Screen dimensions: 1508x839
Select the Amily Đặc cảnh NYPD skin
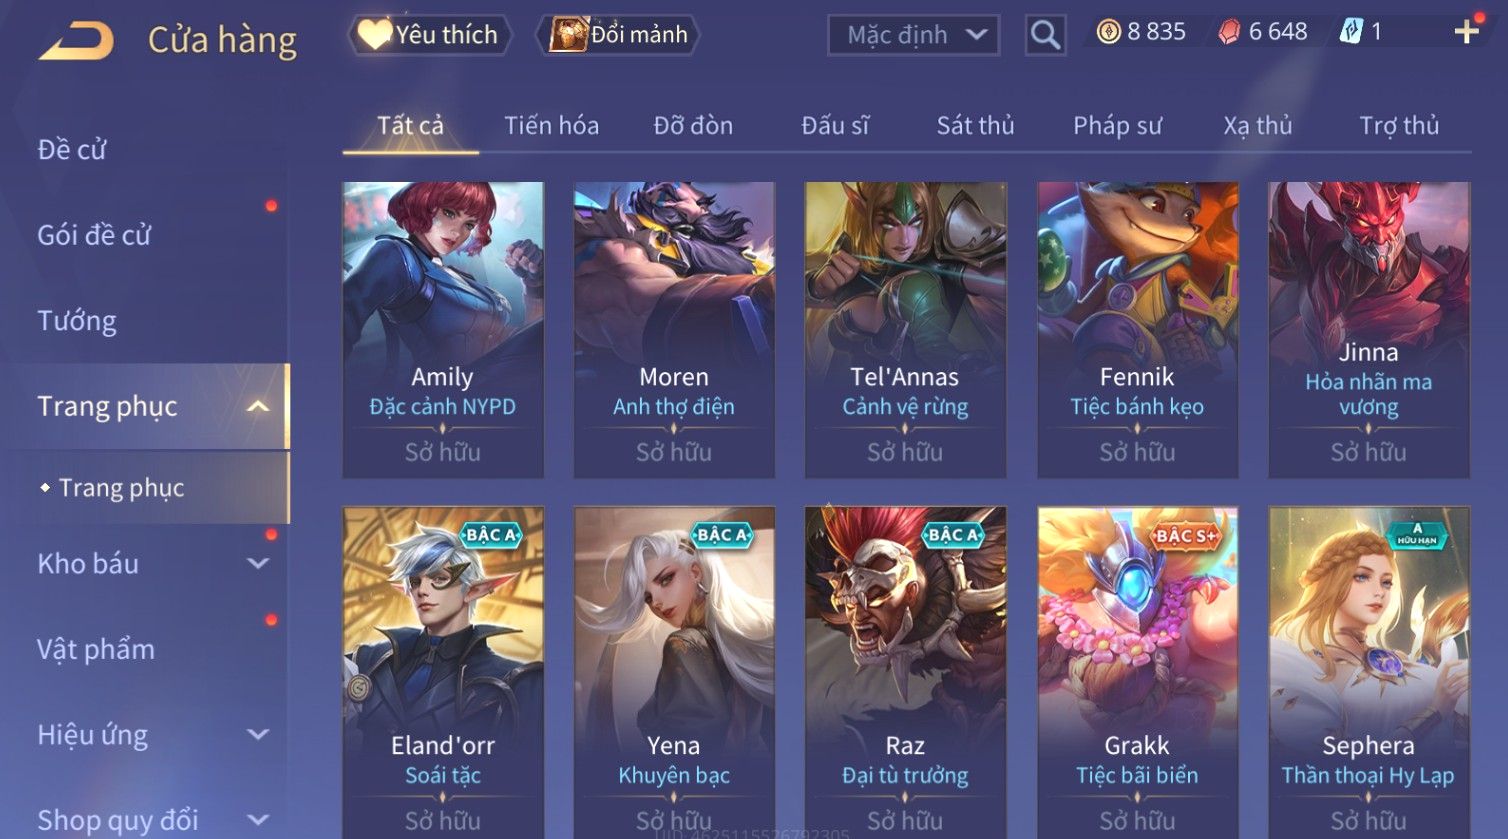coord(443,329)
